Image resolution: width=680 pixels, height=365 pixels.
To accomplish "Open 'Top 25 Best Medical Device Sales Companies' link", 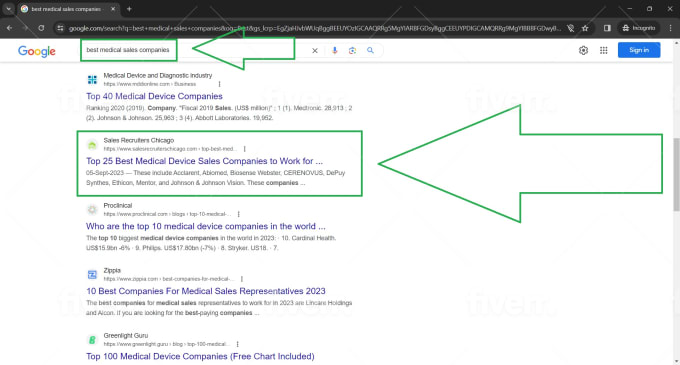I will point(204,161).
